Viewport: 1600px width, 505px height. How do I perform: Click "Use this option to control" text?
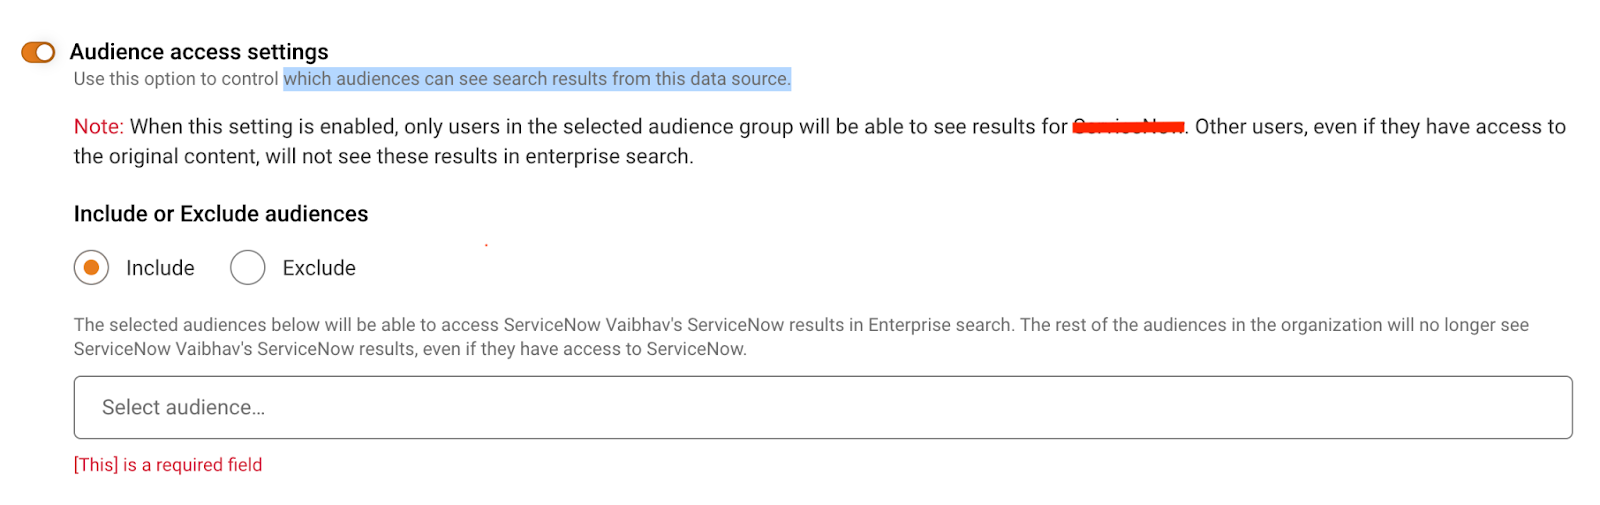[x=176, y=79]
